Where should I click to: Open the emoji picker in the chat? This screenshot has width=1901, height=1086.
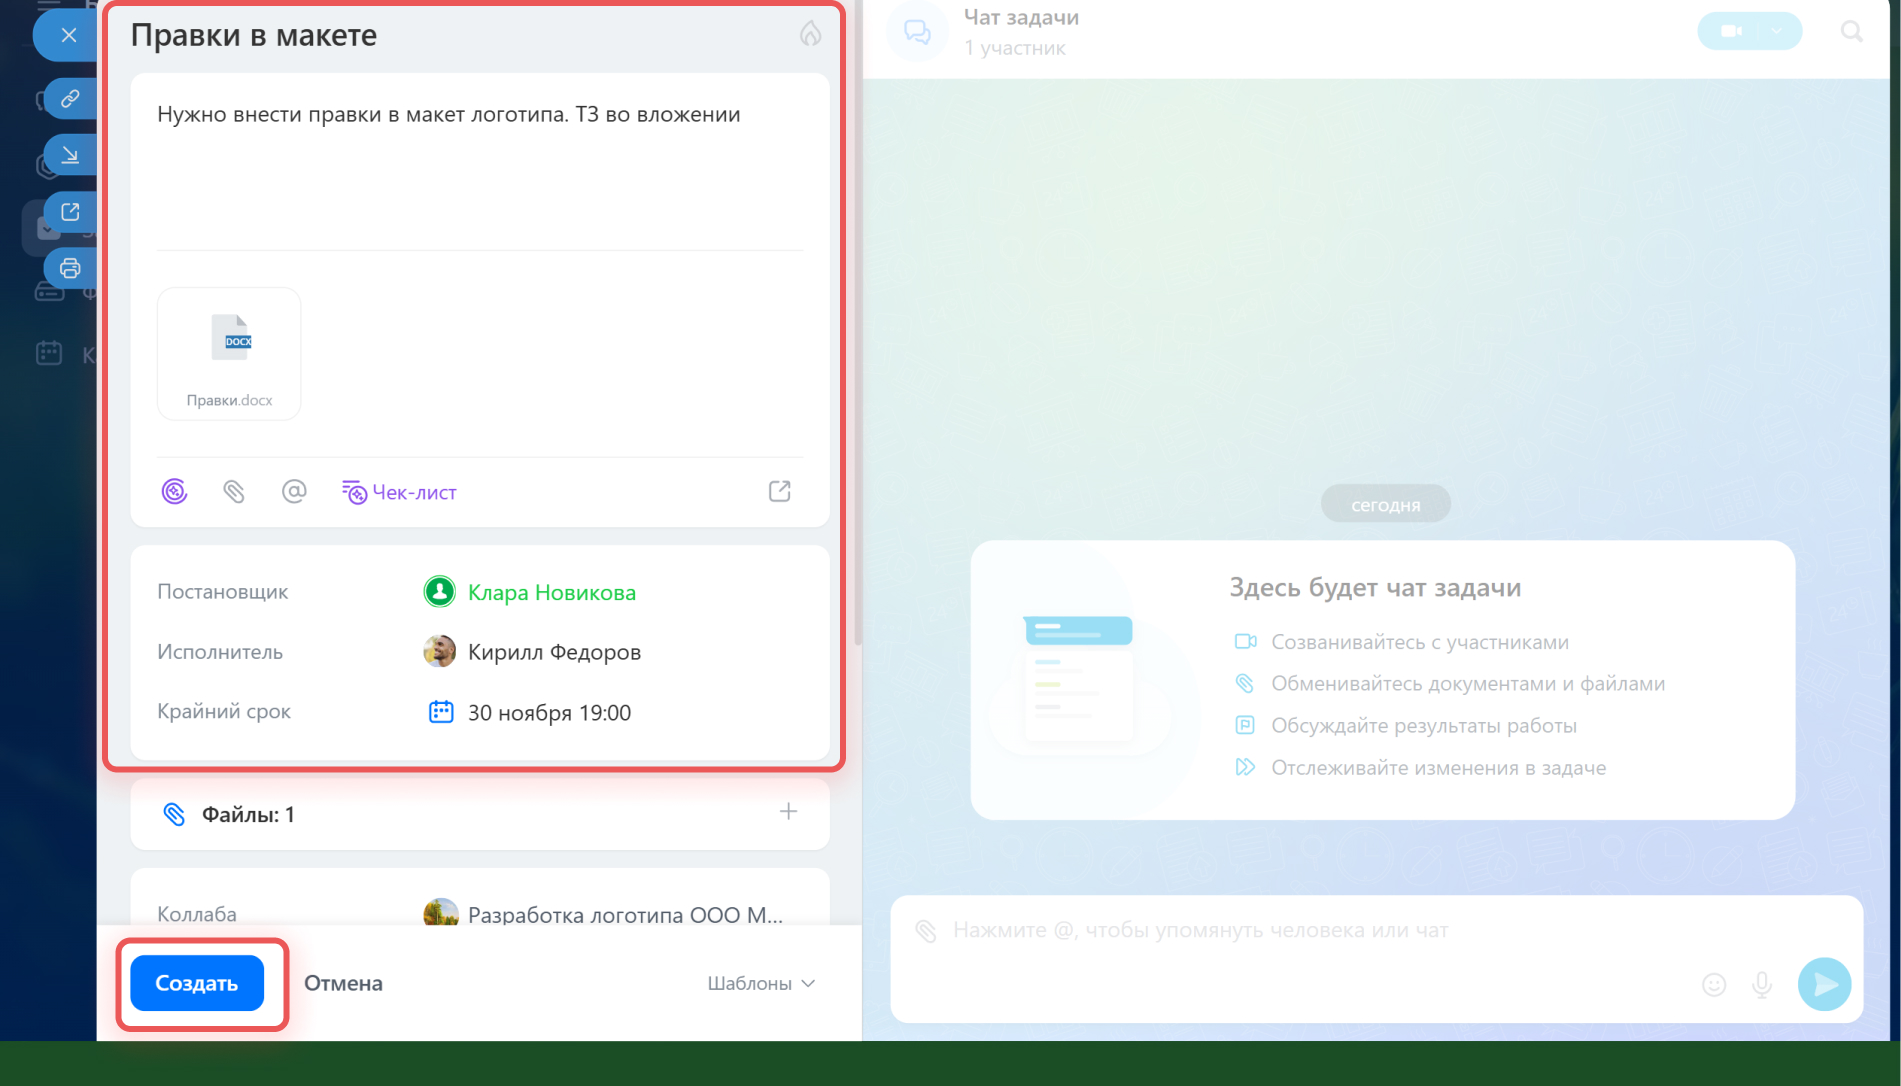pyautogui.click(x=1714, y=985)
